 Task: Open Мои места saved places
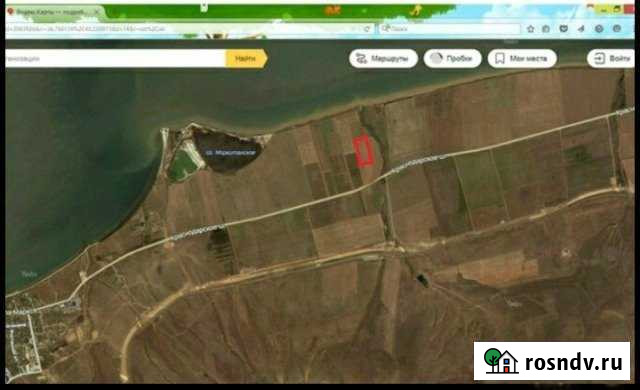[522, 59]
